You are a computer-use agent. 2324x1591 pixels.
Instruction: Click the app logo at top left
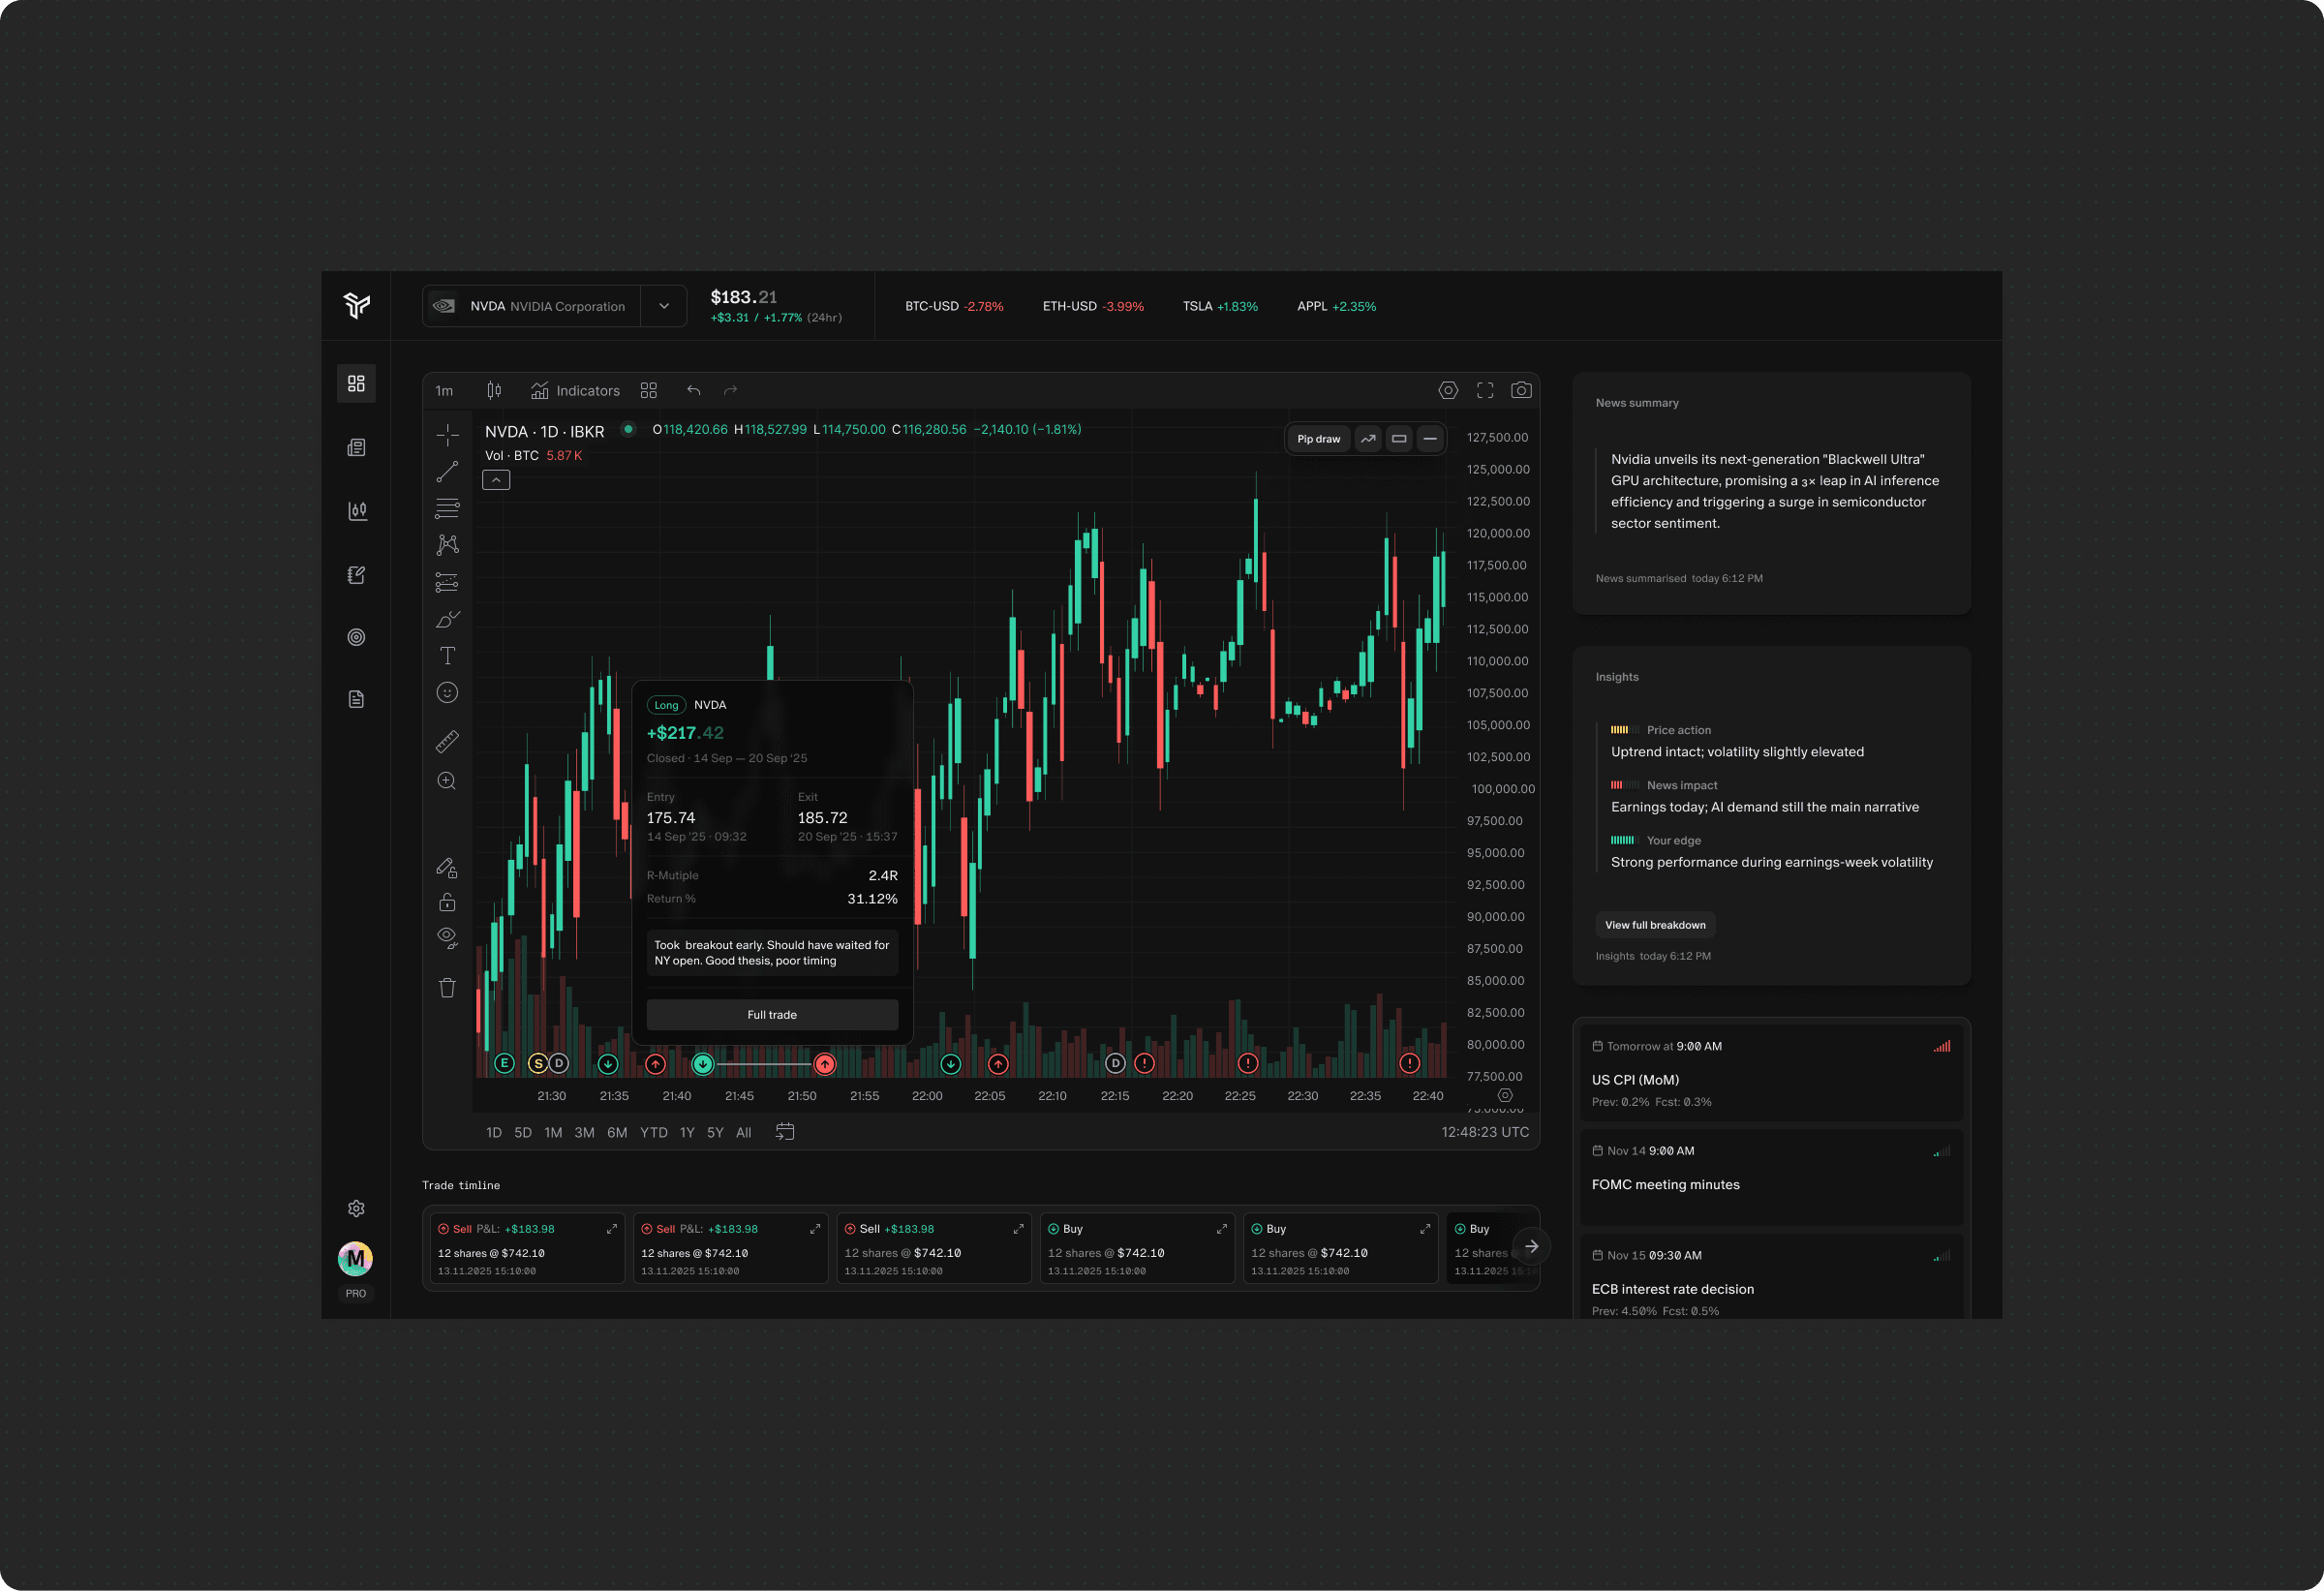click(356, 305)
